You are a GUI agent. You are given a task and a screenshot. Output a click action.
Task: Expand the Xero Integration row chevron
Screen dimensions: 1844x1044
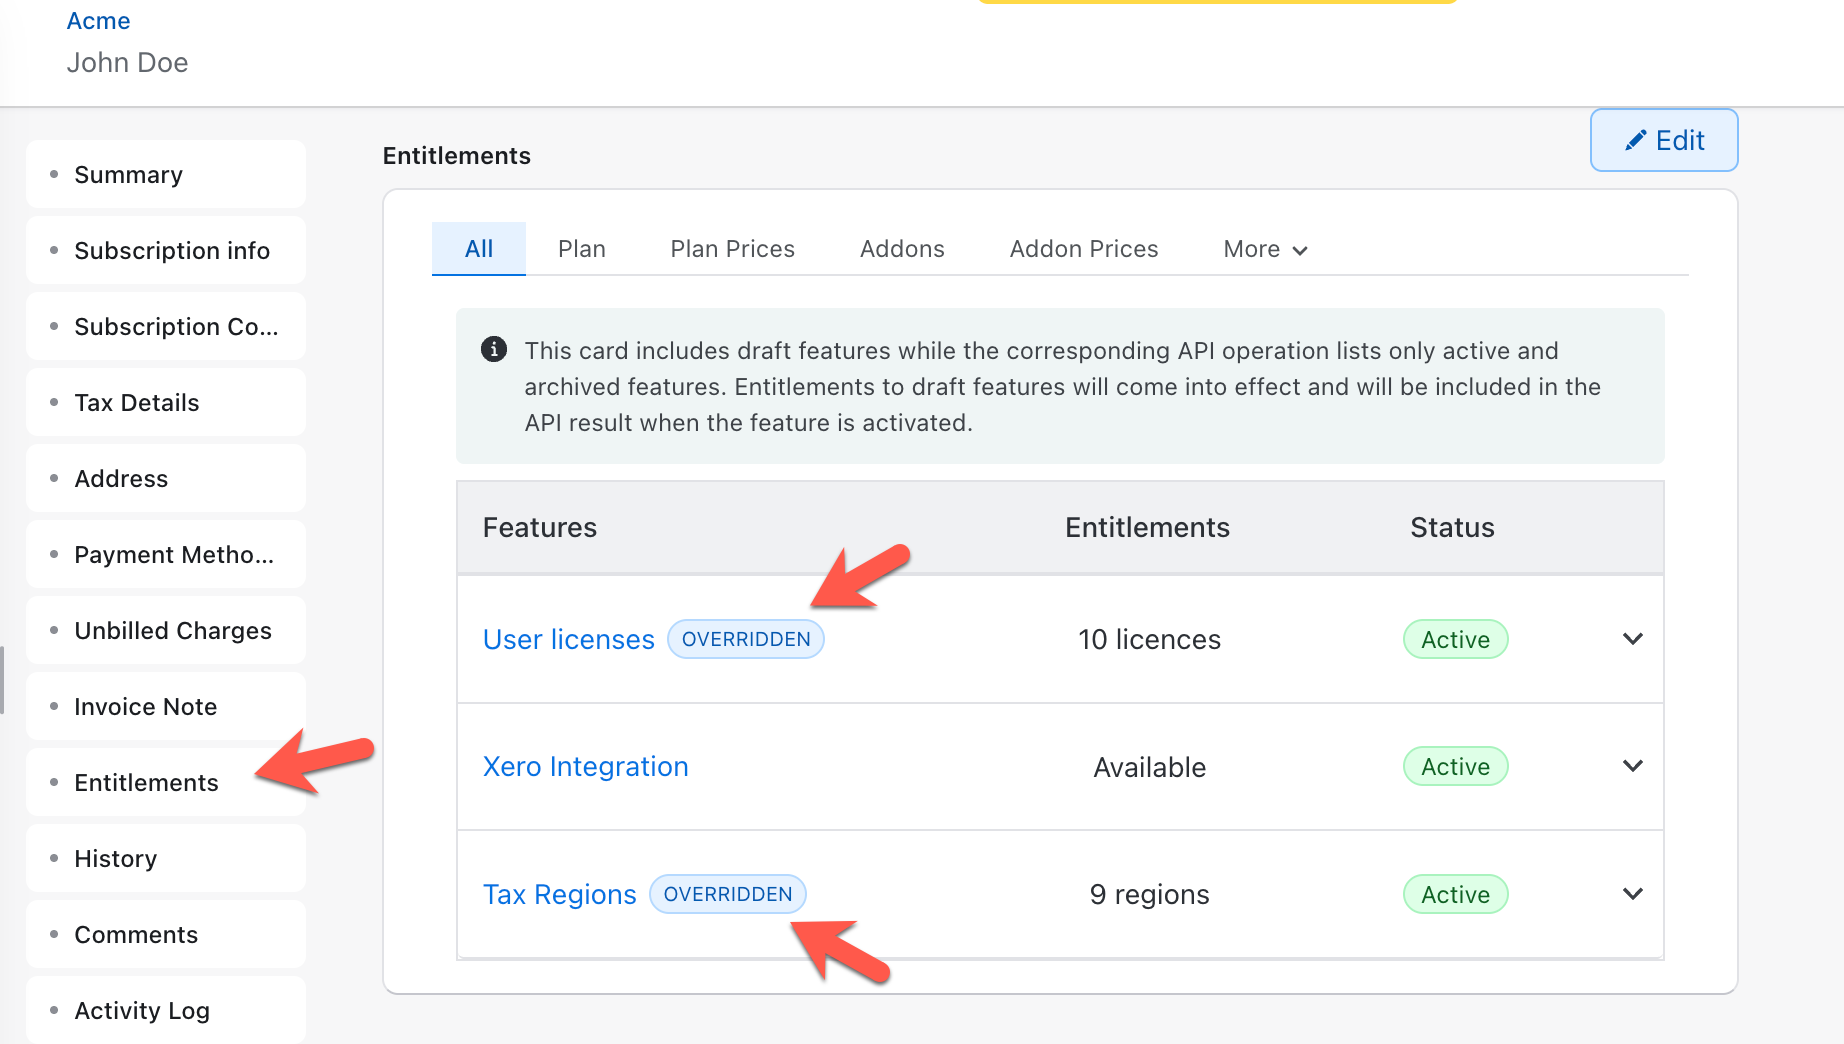click(1632, 766)
